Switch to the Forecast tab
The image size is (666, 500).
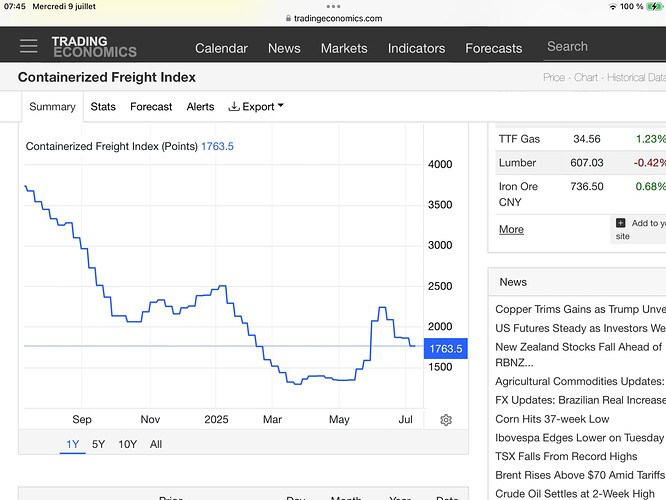(151, 106)
